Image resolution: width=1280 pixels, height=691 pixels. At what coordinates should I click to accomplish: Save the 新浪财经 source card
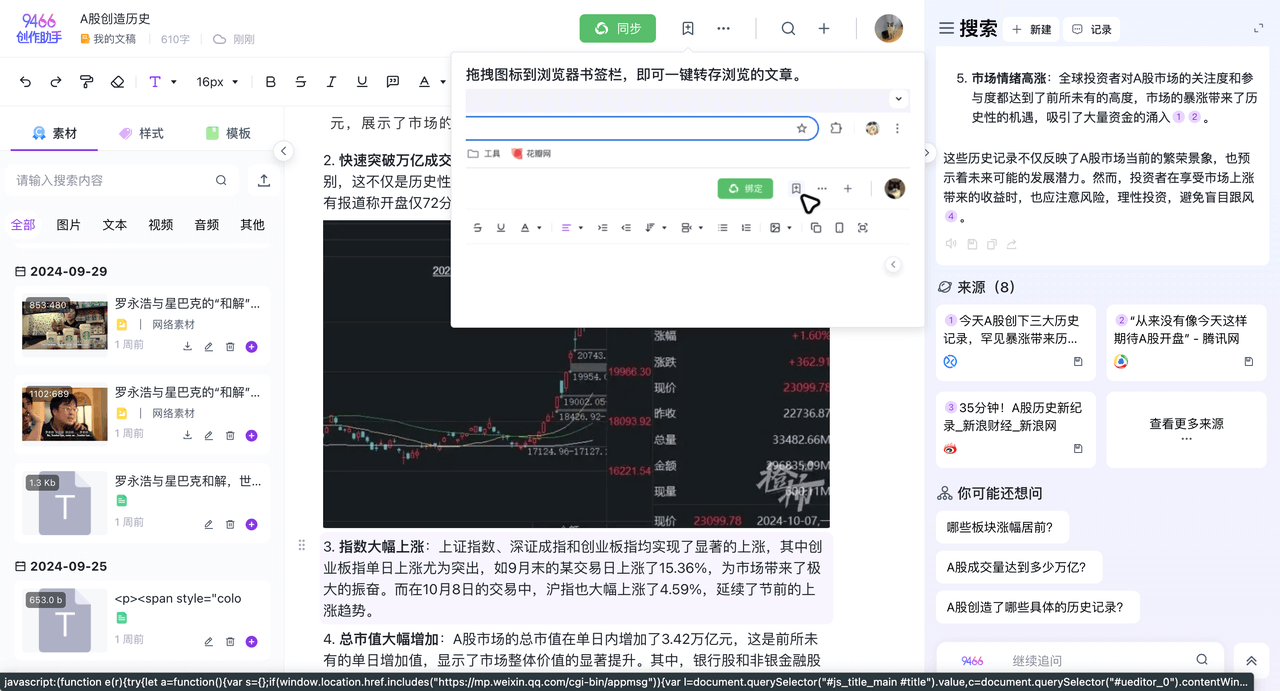[x=1078, y=449]
